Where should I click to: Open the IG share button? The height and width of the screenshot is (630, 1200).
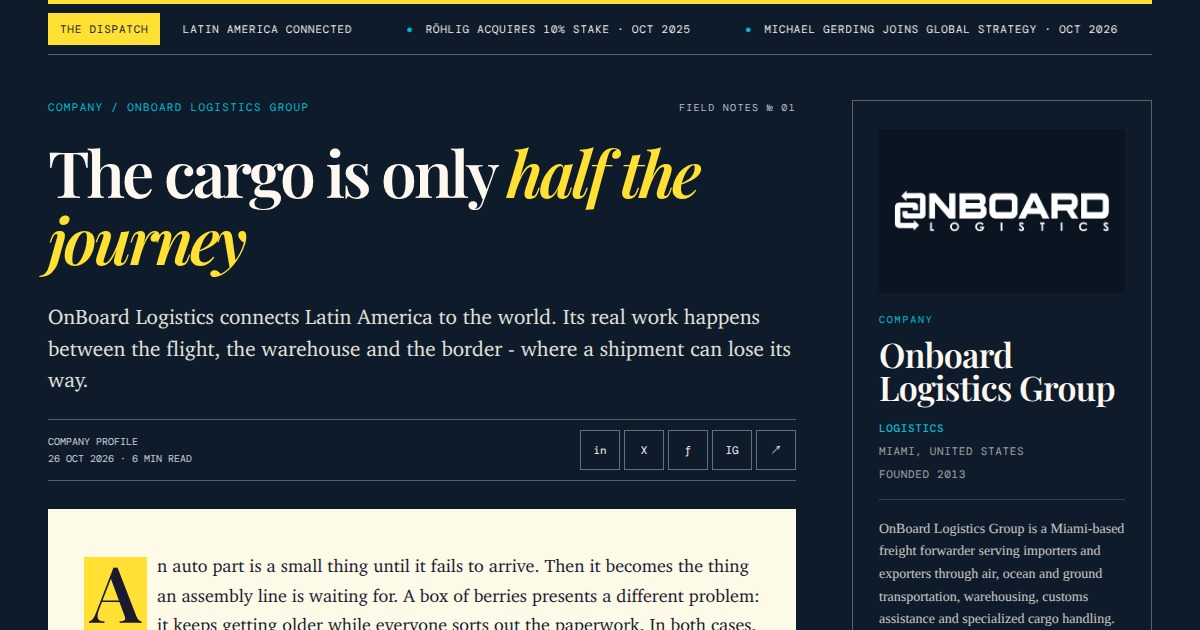(x=732, y=450)
